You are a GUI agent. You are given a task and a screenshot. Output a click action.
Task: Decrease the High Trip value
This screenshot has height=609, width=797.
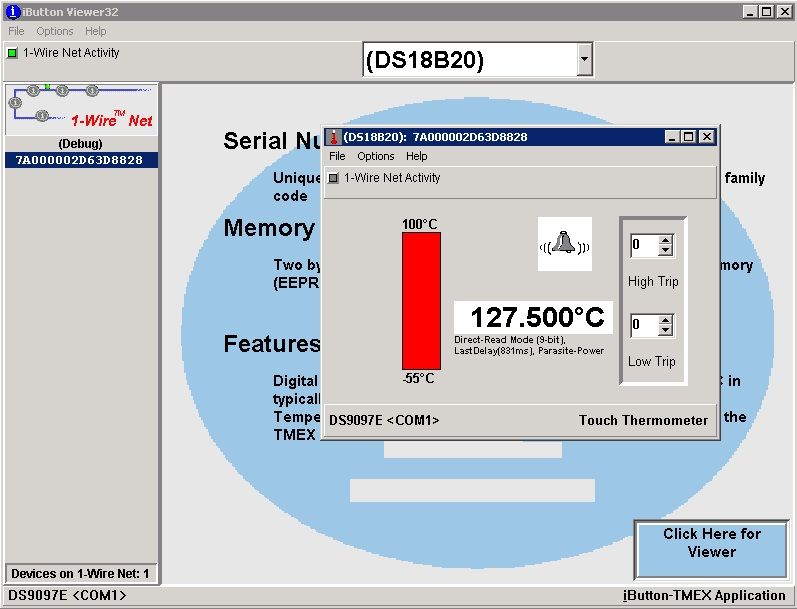[665, 250]
